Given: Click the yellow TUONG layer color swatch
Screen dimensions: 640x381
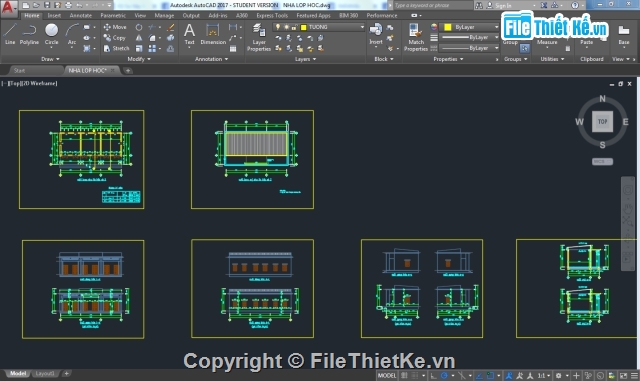Looking at the screenshot, I should pyautogui.click(x=303, y=27).
